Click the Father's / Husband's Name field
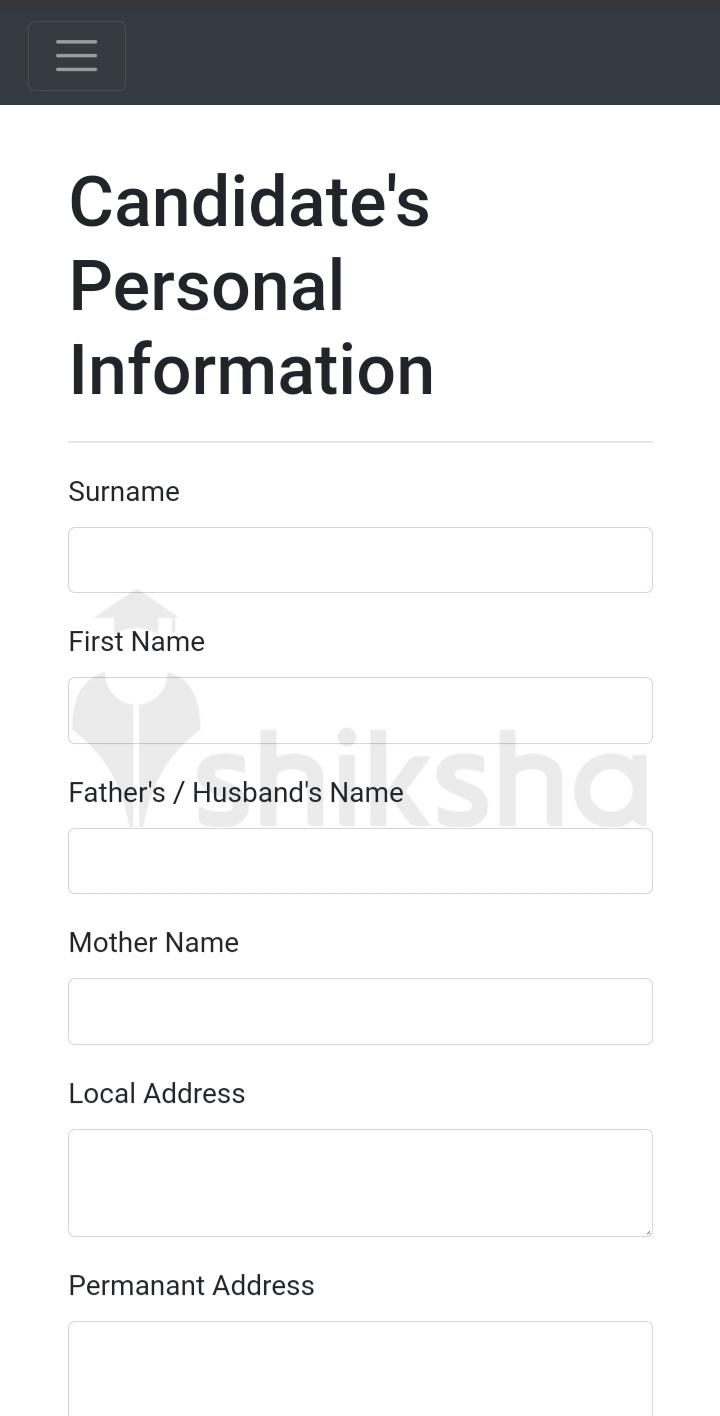 click(360, 860)
